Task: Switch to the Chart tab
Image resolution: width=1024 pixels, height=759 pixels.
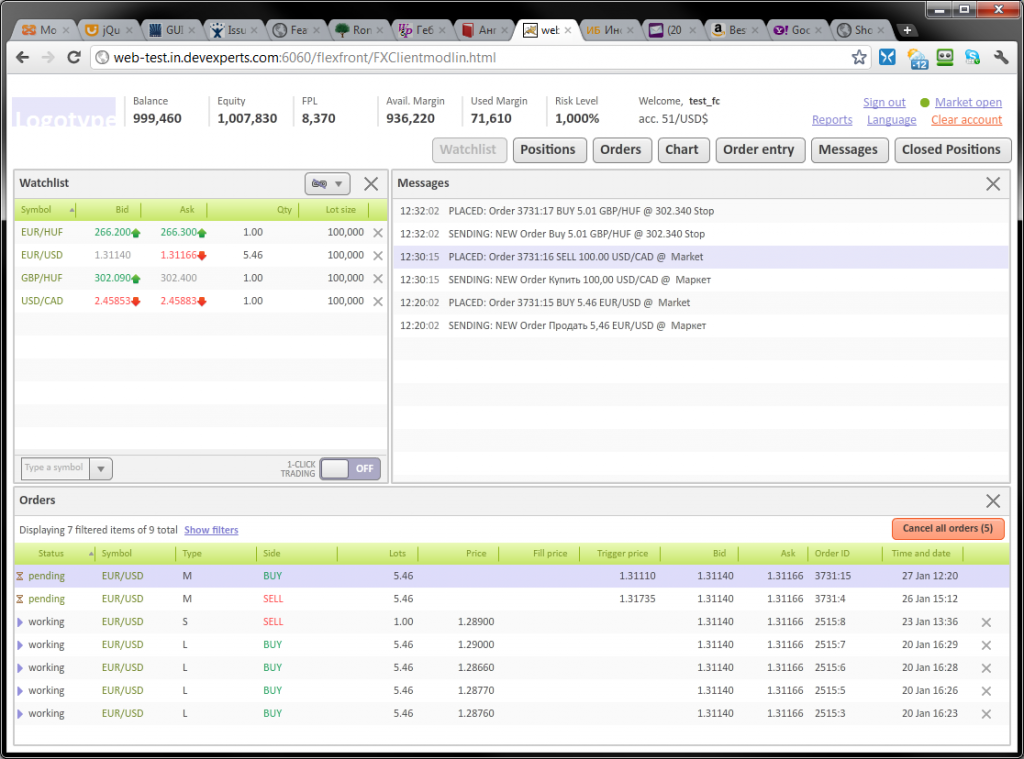Action: [682, 150]
